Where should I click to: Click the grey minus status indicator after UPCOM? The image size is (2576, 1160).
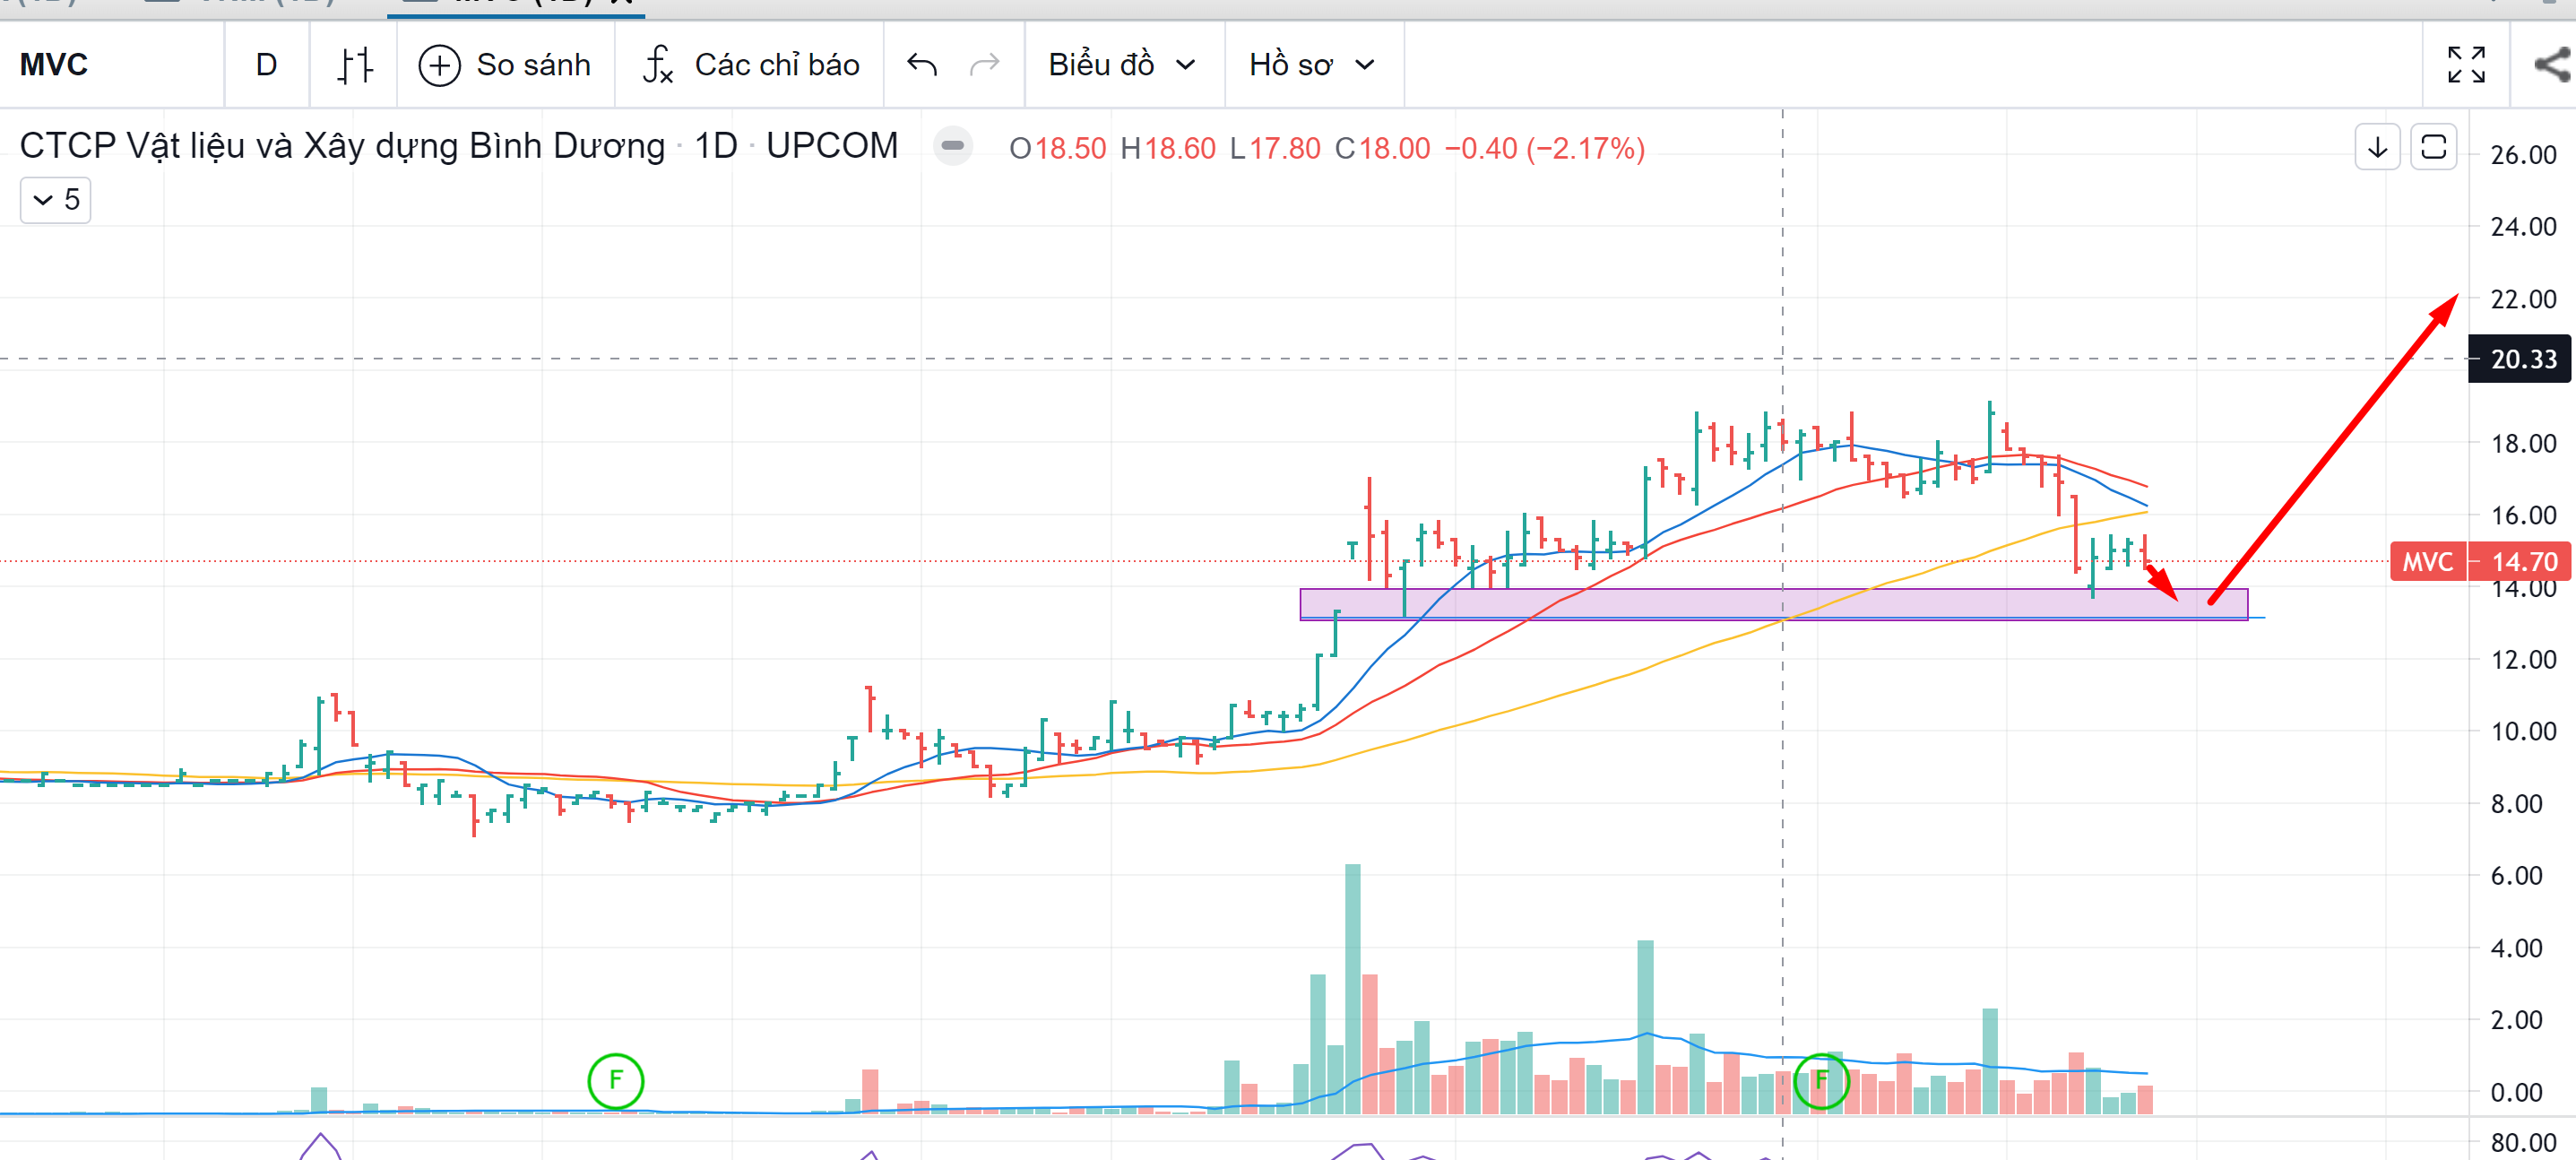click(952, 147)
